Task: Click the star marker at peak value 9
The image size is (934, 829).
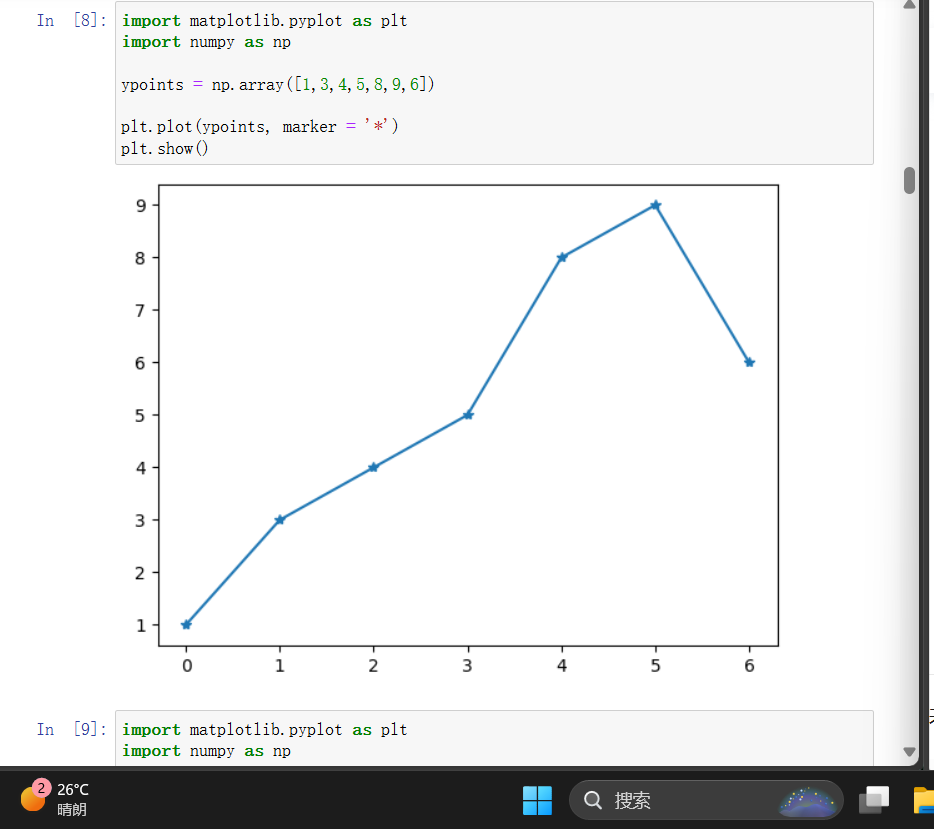Action: coord(655,205)
